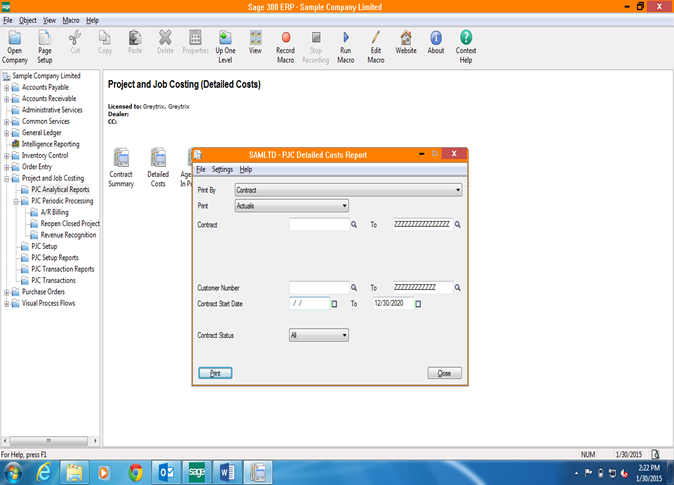Screen dimensions: 674x485
Task: Click the Print button
Action: (x=215, y=373)
